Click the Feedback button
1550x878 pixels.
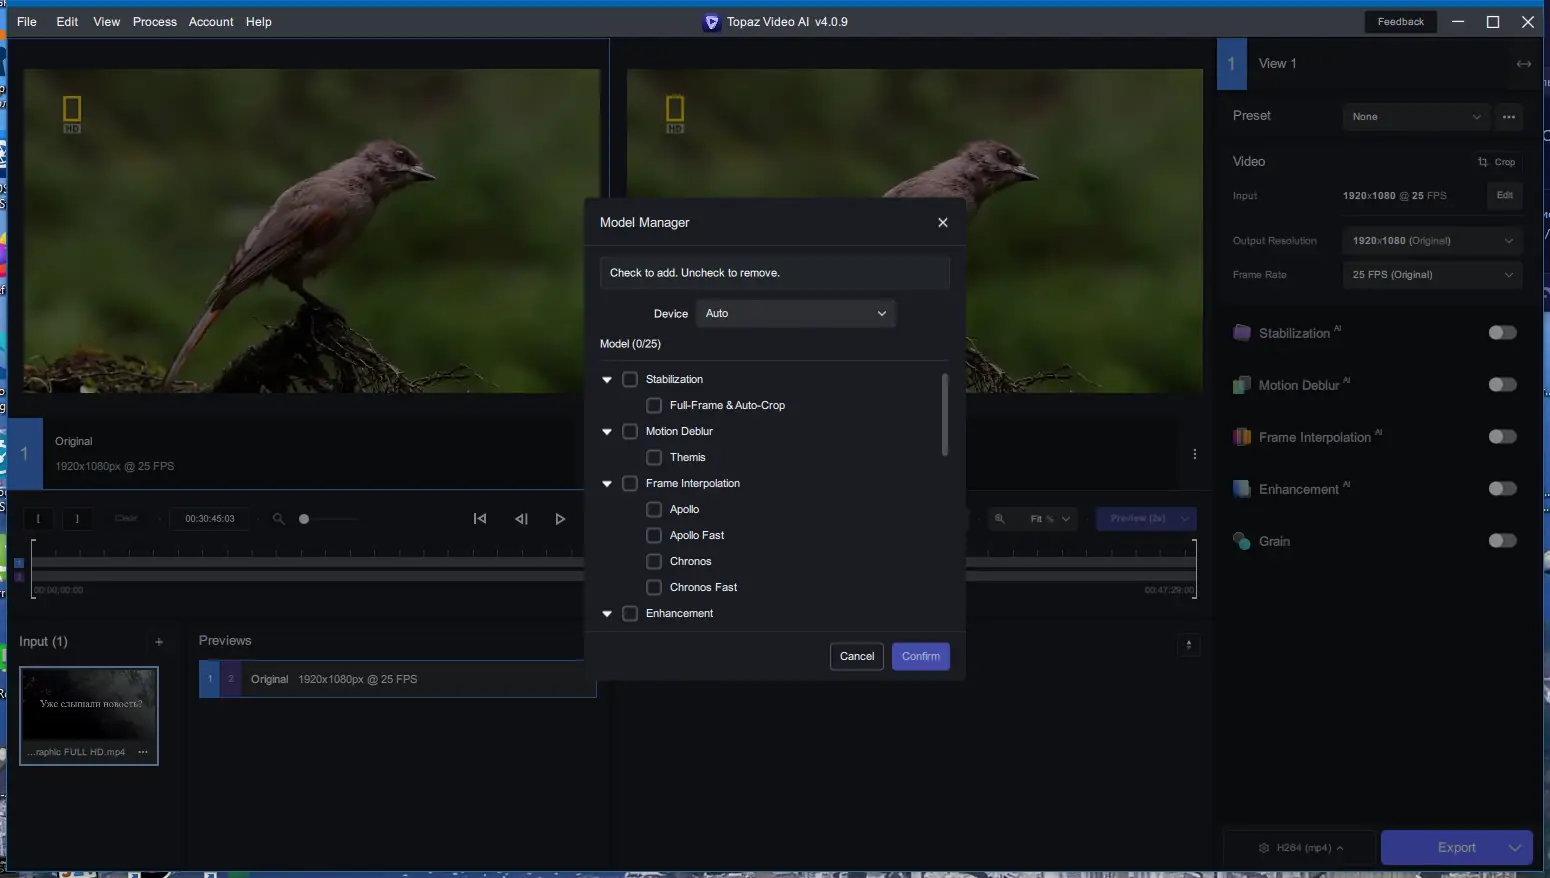tap(1400, 22)
